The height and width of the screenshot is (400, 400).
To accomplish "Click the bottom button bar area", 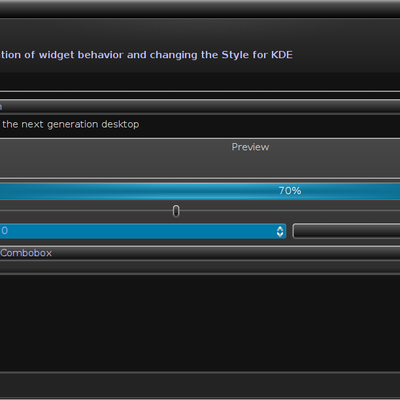I will [200, 385].
